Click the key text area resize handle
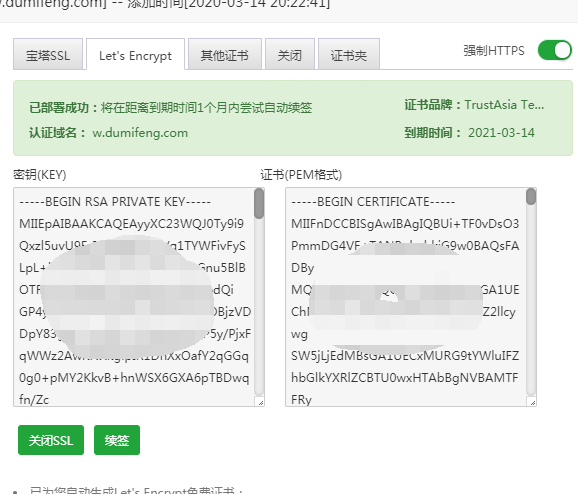Image resolution: width=578 pixels, height=494 pixels. pos(260,402)
